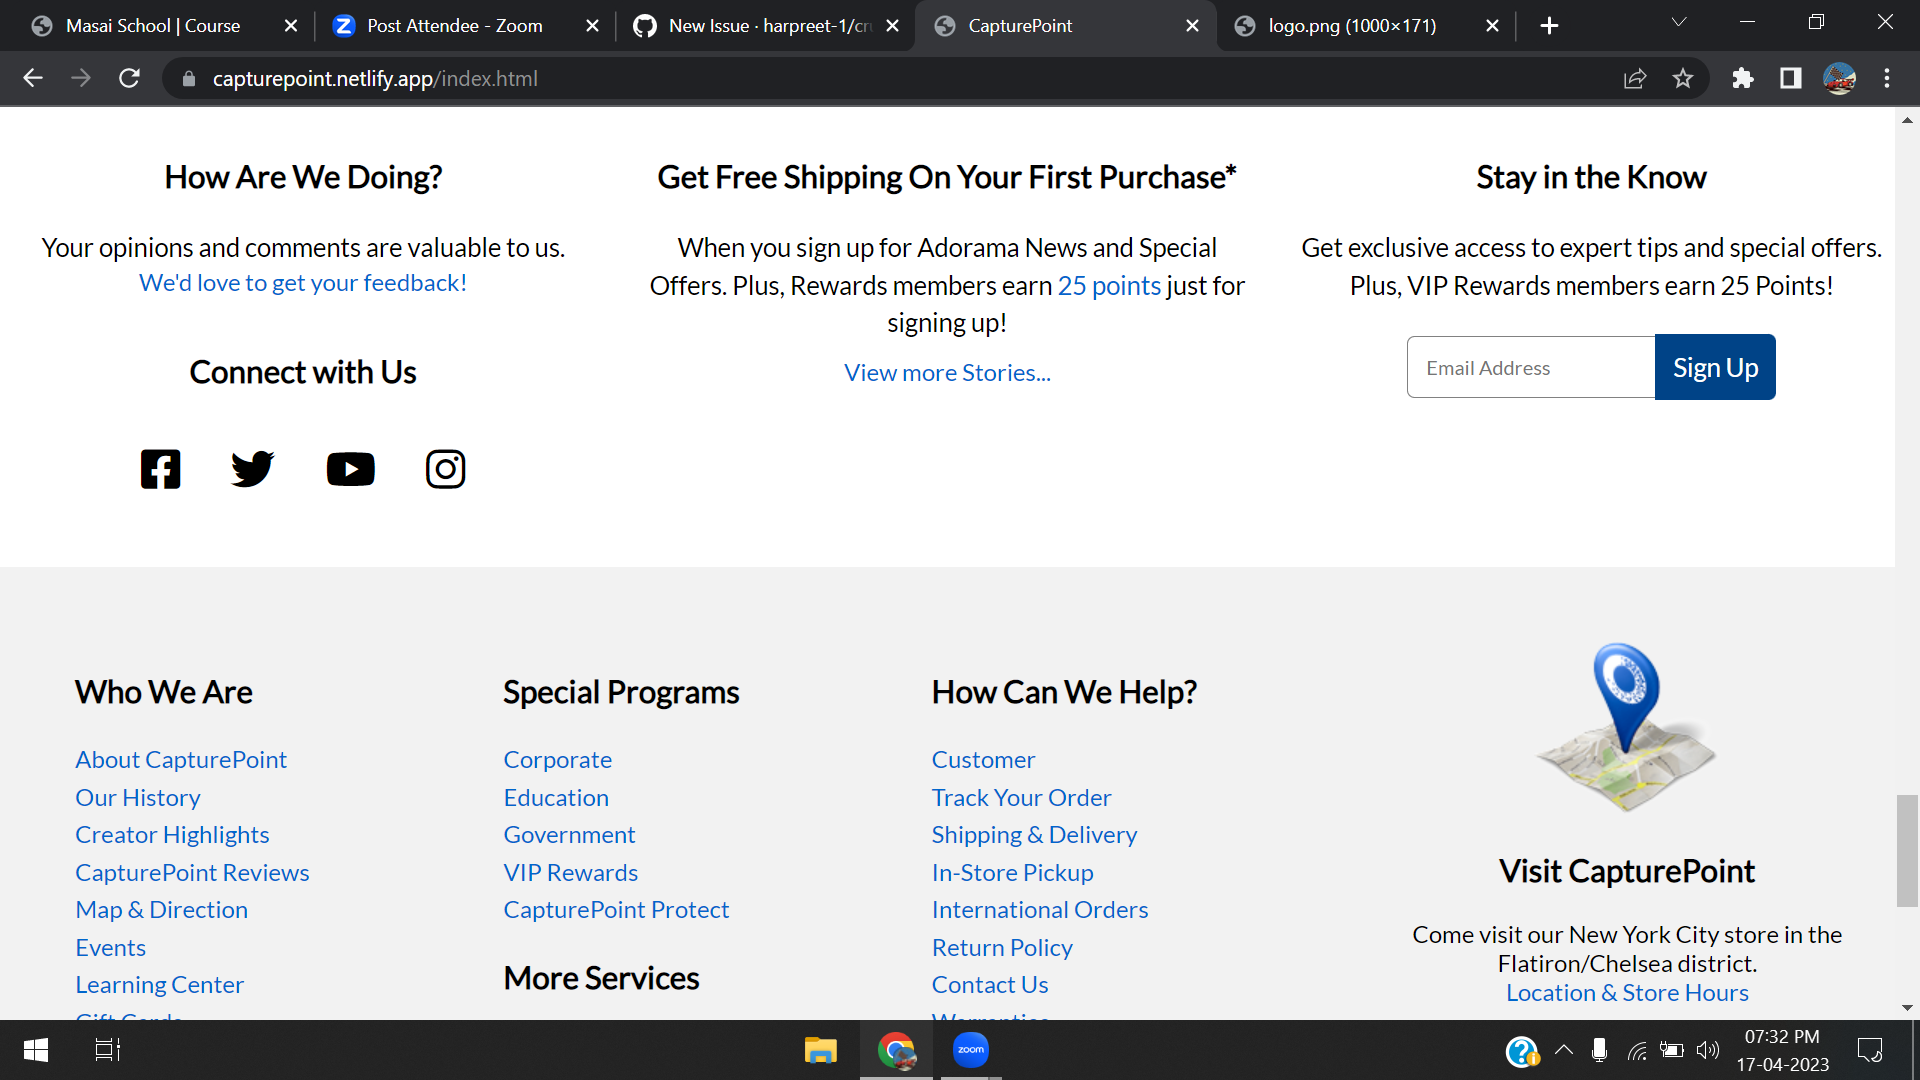Bookmark page with the star icon

[x=1683, y=78]
